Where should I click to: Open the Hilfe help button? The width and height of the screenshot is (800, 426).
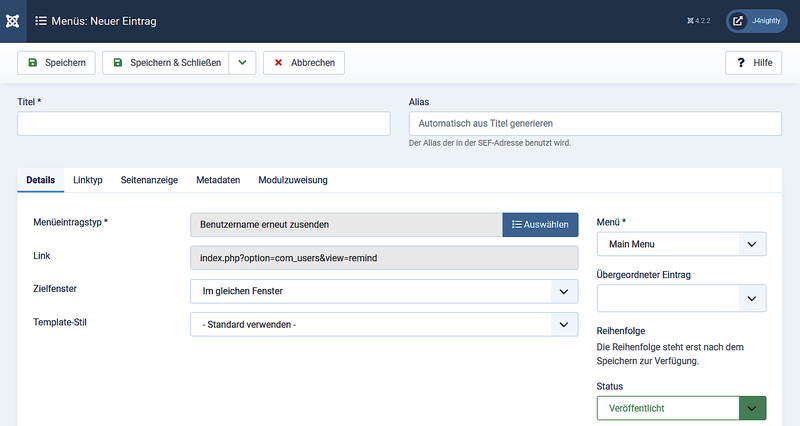pyautogui.click(x=753, y=63)
